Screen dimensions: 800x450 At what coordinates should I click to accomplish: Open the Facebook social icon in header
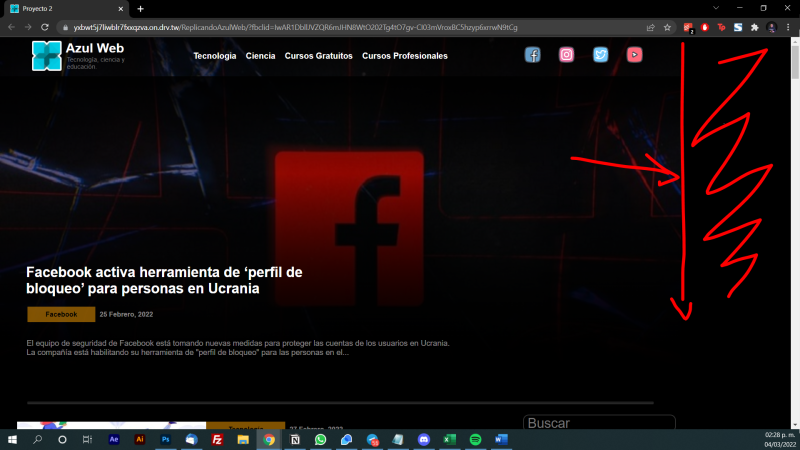click(533, 55)
